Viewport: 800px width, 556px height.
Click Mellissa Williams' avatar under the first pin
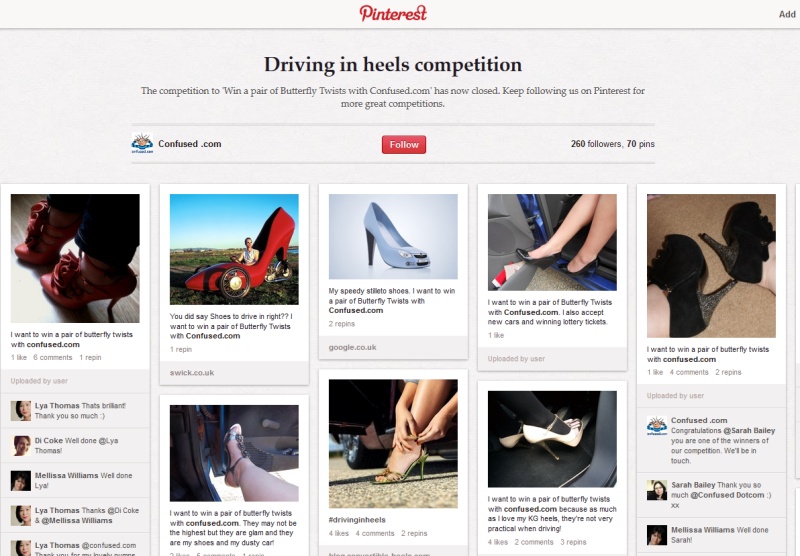coord(21,481)
